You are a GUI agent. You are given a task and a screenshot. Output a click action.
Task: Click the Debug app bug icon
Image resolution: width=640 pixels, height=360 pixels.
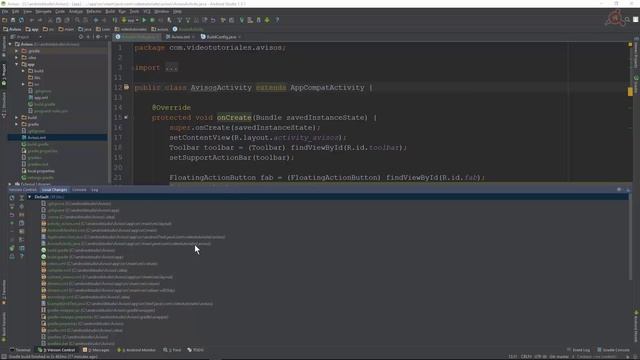(x=152, y=20)
